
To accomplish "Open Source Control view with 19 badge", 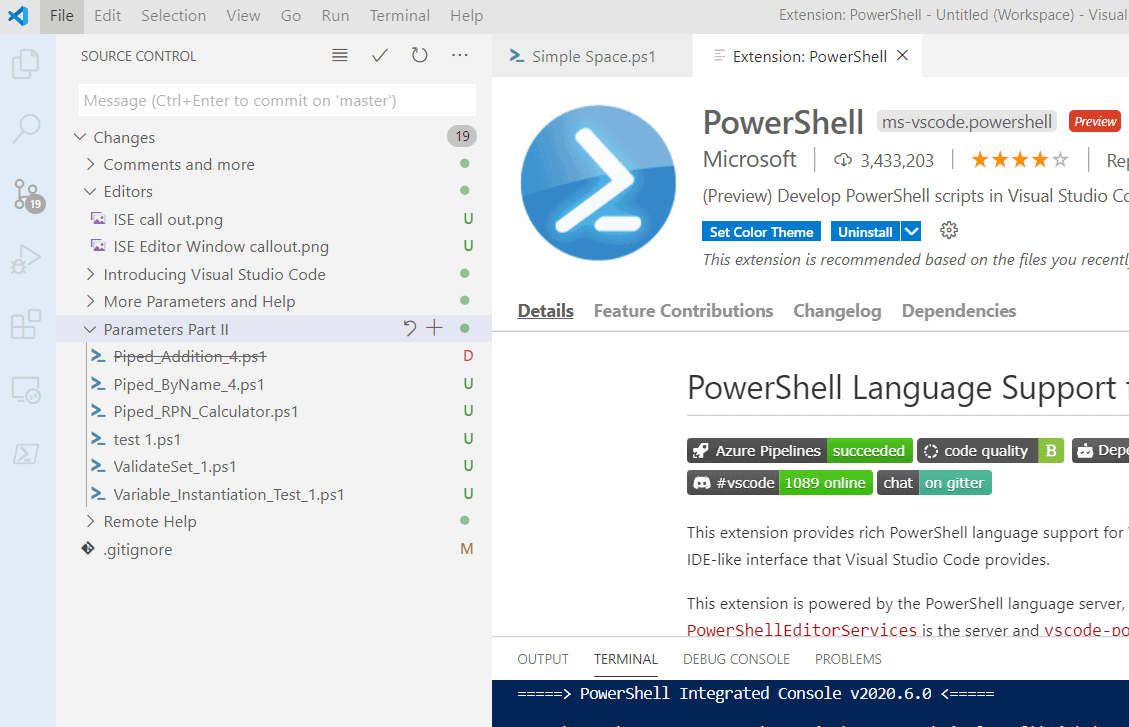I will point(28,195).
